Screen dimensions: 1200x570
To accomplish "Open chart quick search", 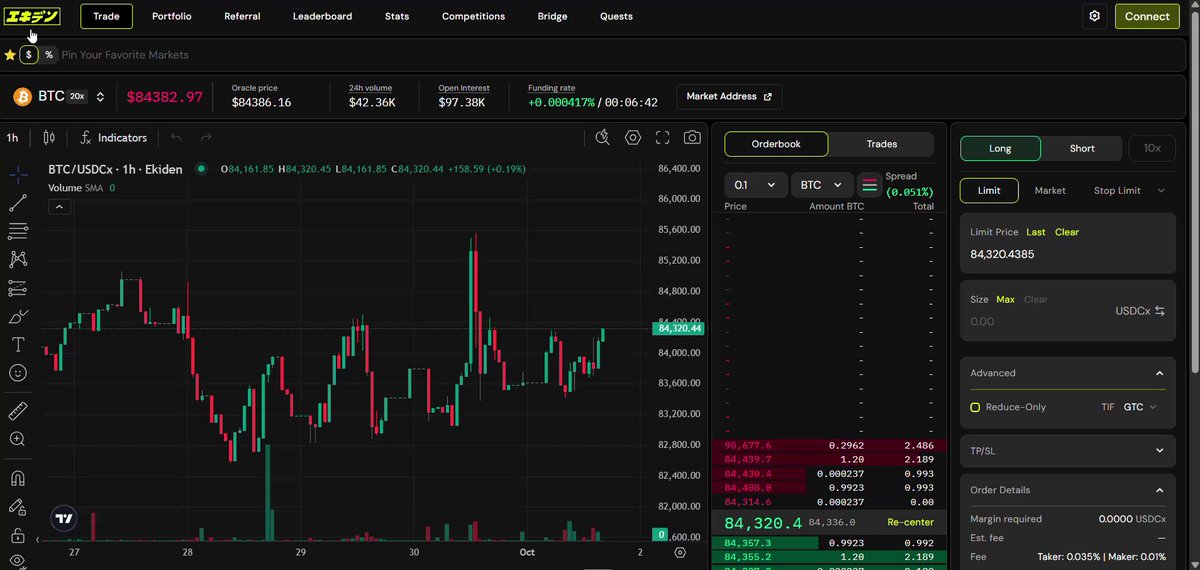I will pos(603,138).
